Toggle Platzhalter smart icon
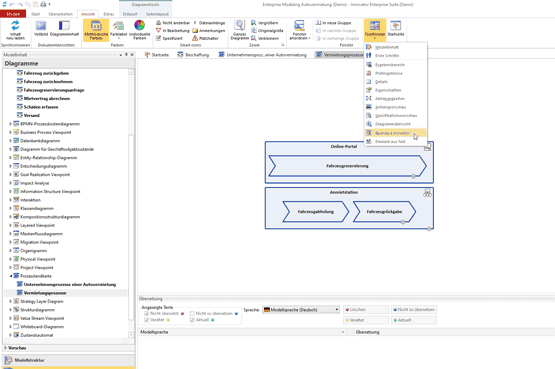This screenshot has width=555, height=369. click(206, 38)
